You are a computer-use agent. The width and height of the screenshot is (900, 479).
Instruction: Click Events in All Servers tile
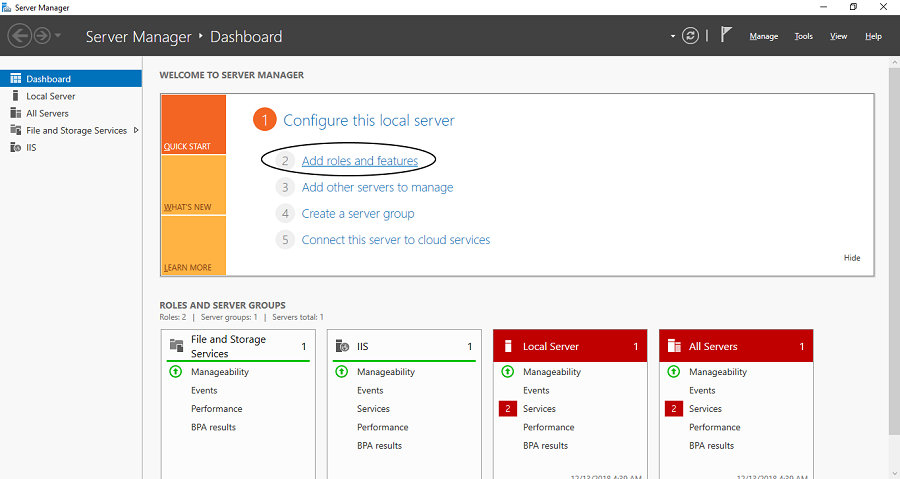point(703,390)
